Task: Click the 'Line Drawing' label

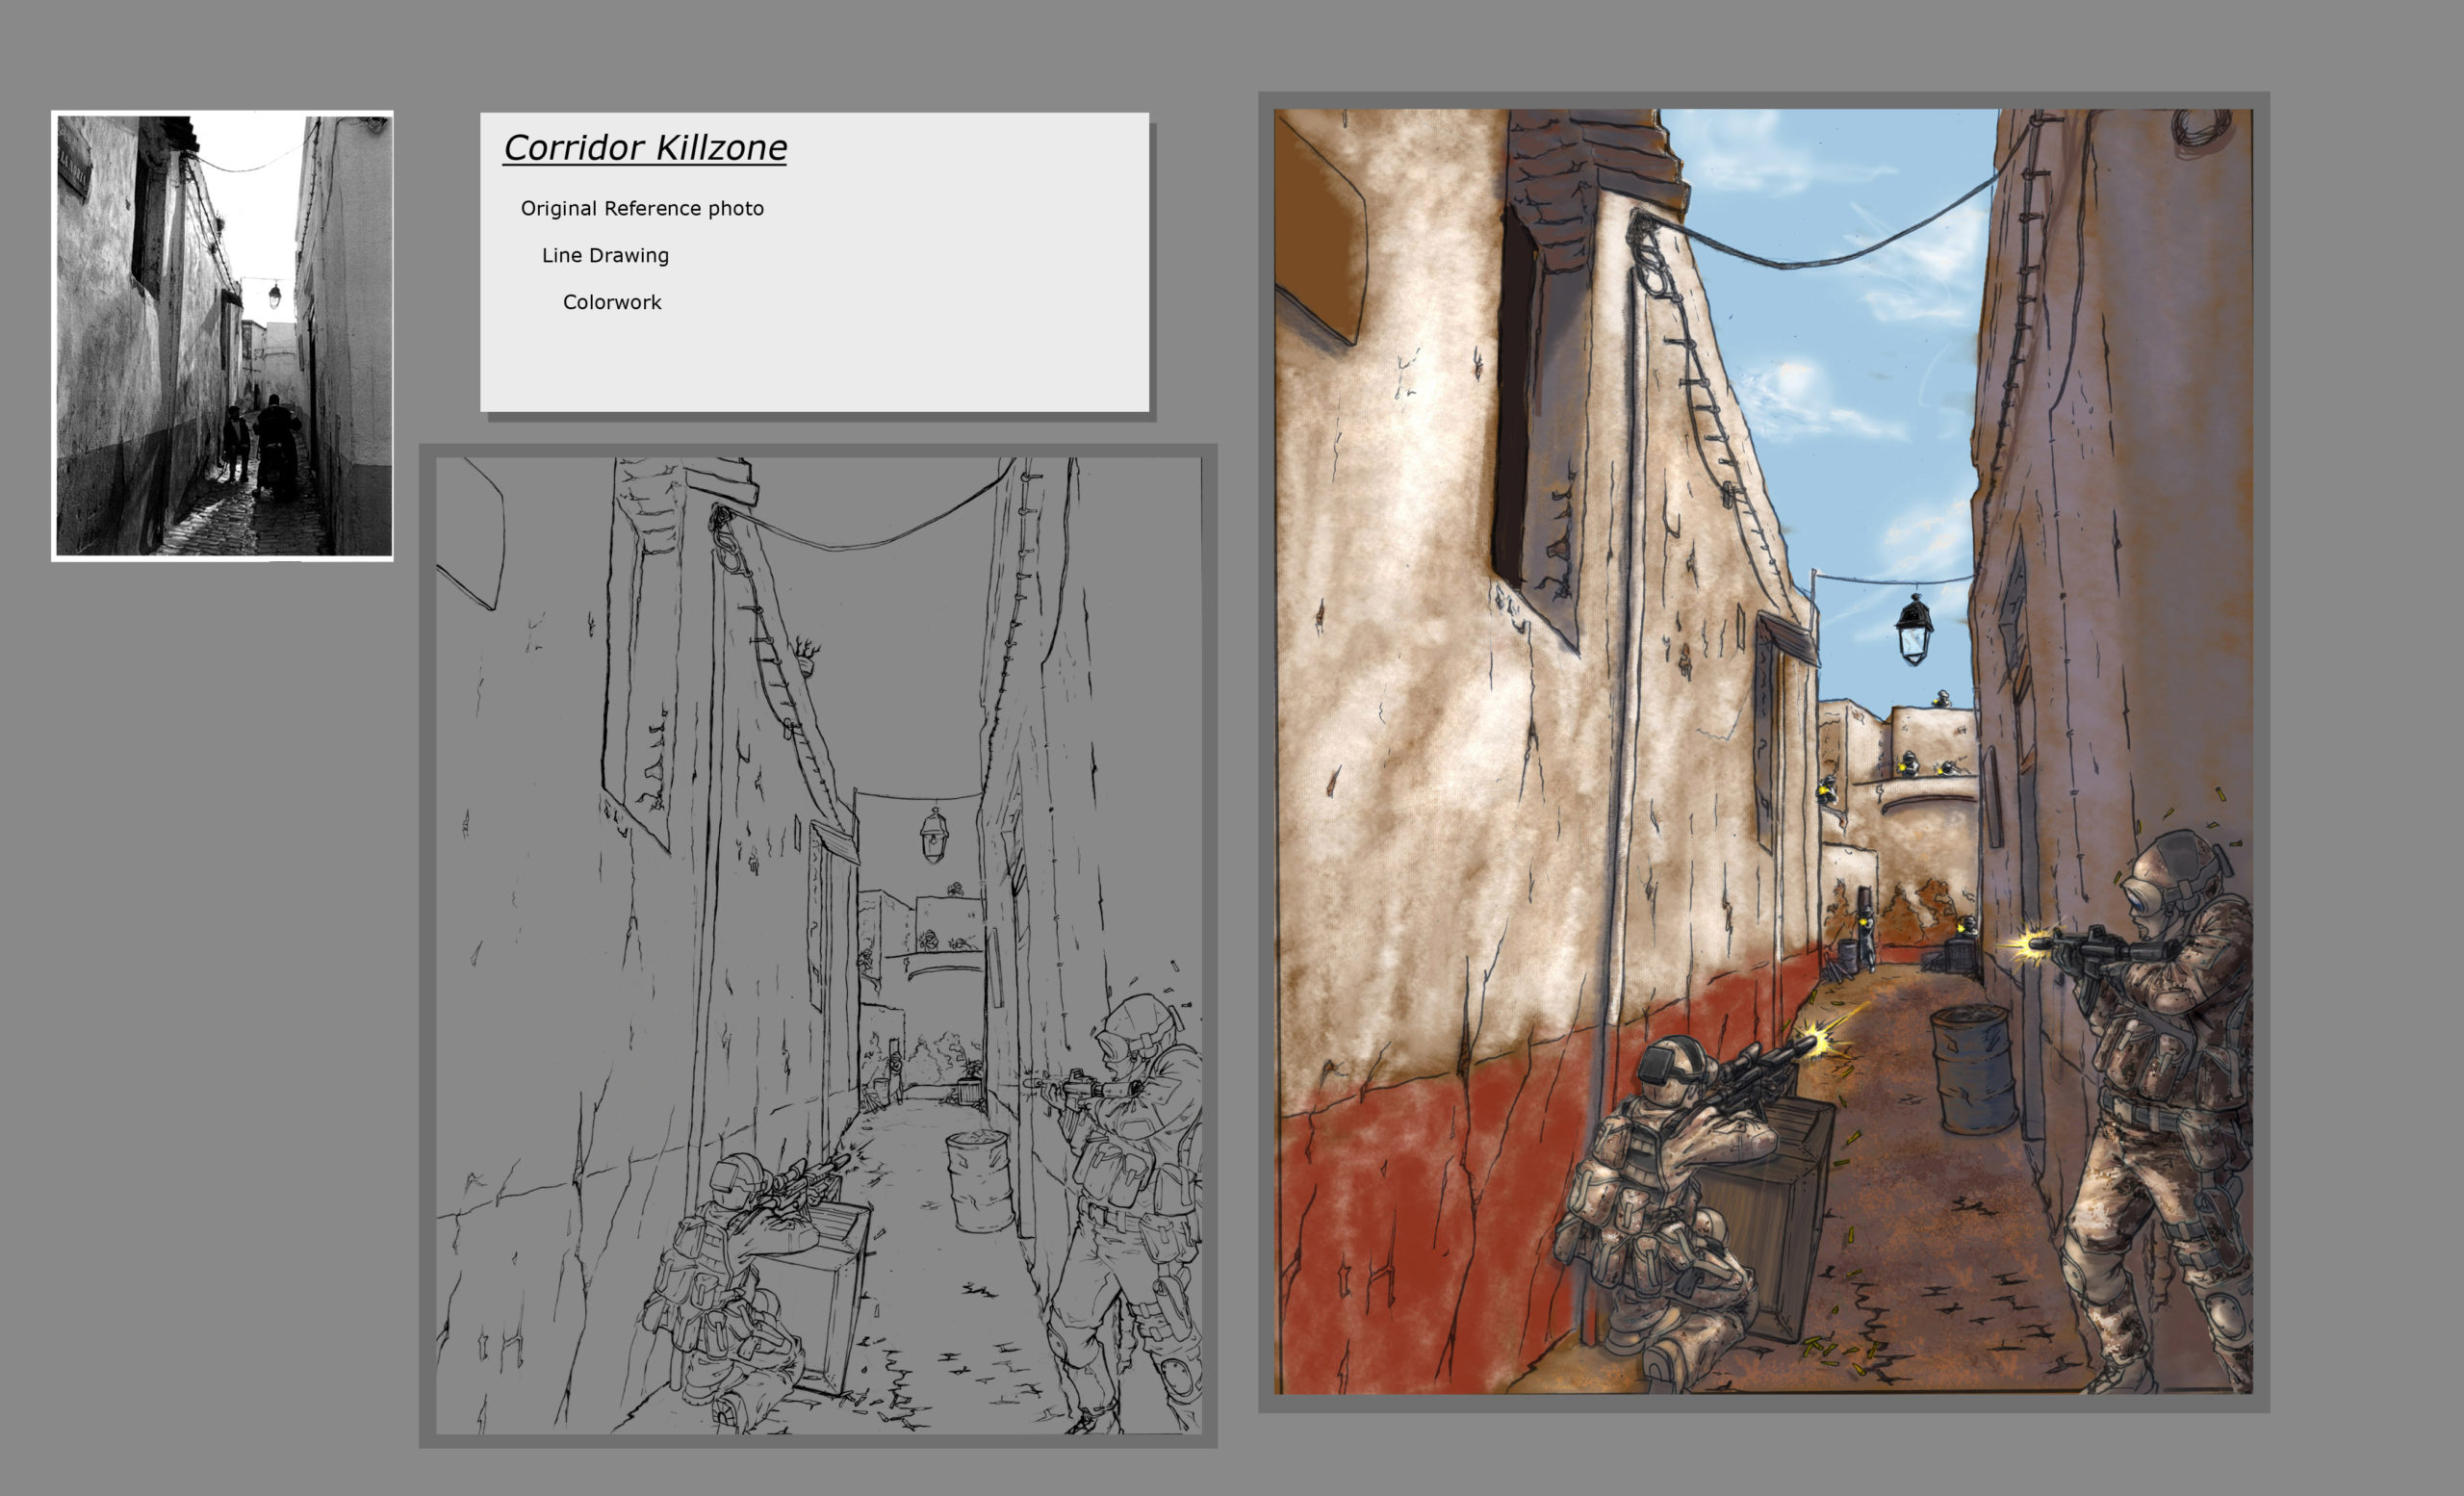Action: coord(605,255)
